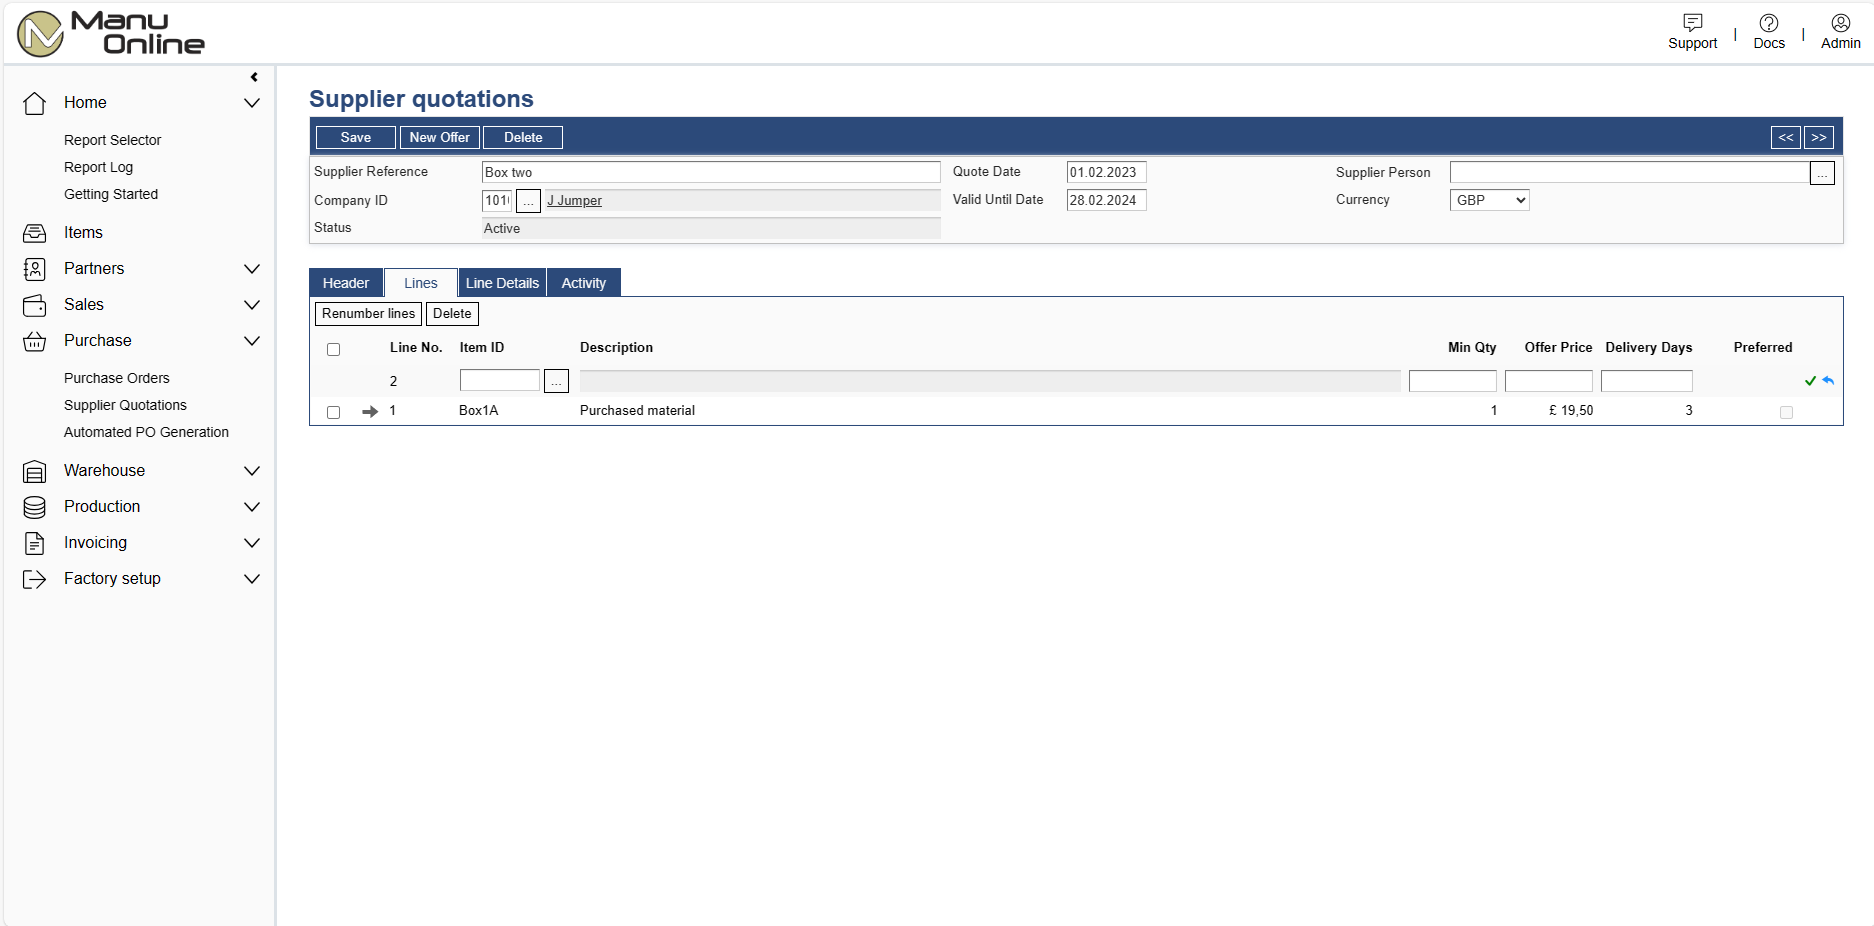Image resolution: width=1874 pixels, height=926 pixels.
Task: Open the Admin user icon
Action: tap(1840, 23)
